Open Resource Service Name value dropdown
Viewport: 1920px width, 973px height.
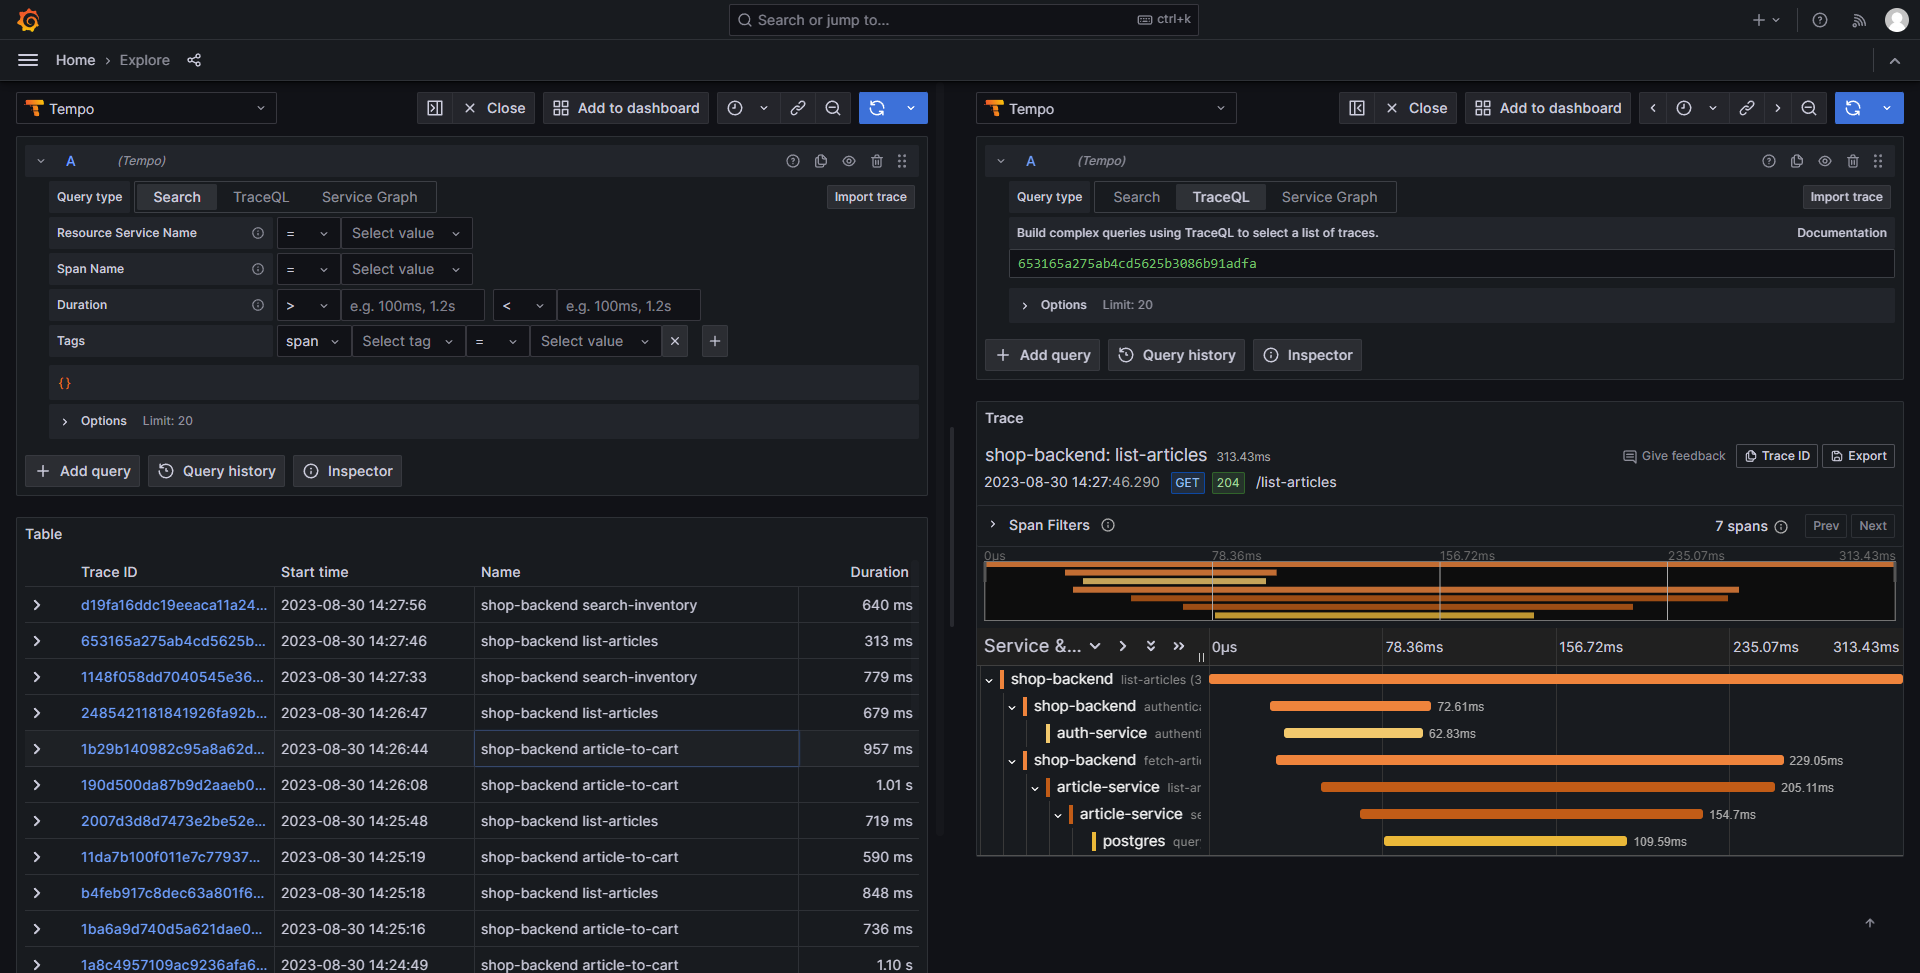tap(406, 233)
